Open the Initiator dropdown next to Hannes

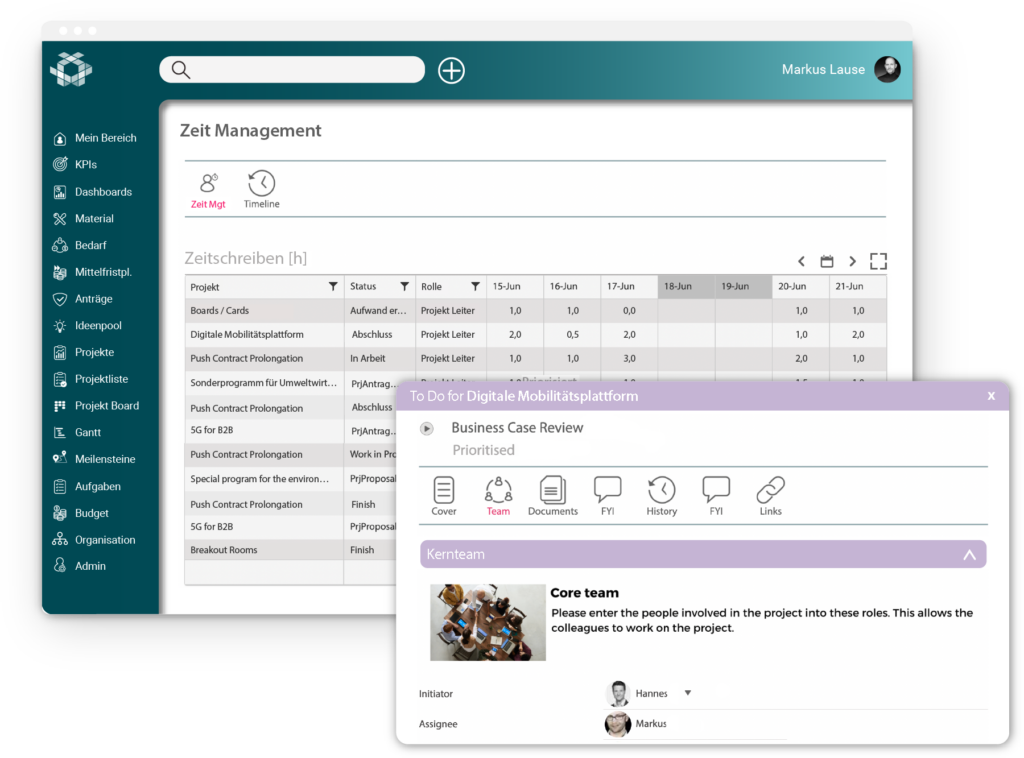pos(688,693)
